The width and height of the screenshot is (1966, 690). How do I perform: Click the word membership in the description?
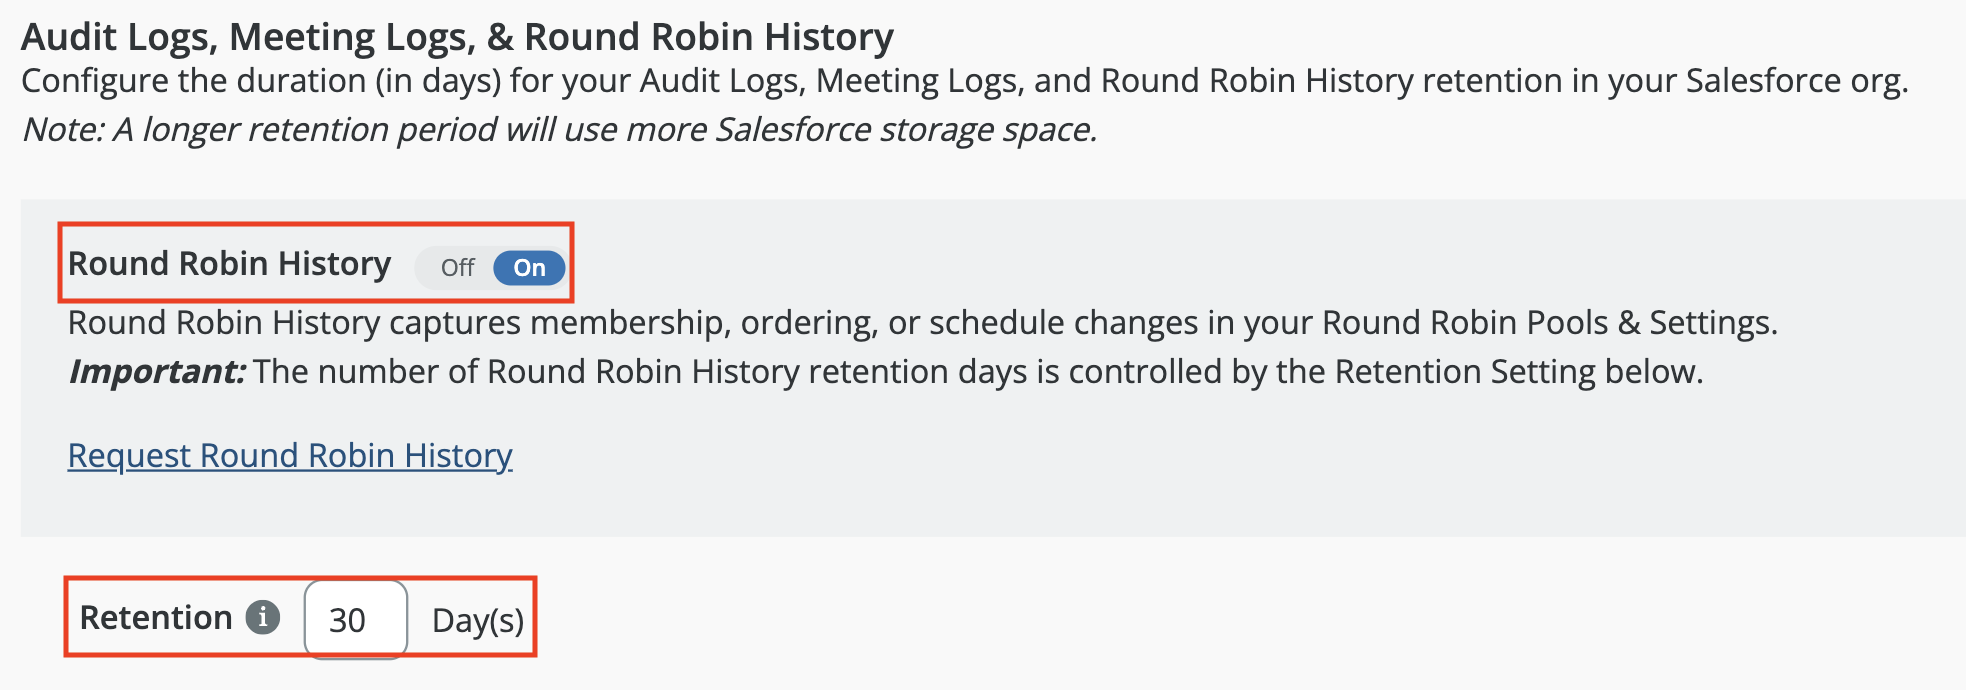[x=625, y=323]
